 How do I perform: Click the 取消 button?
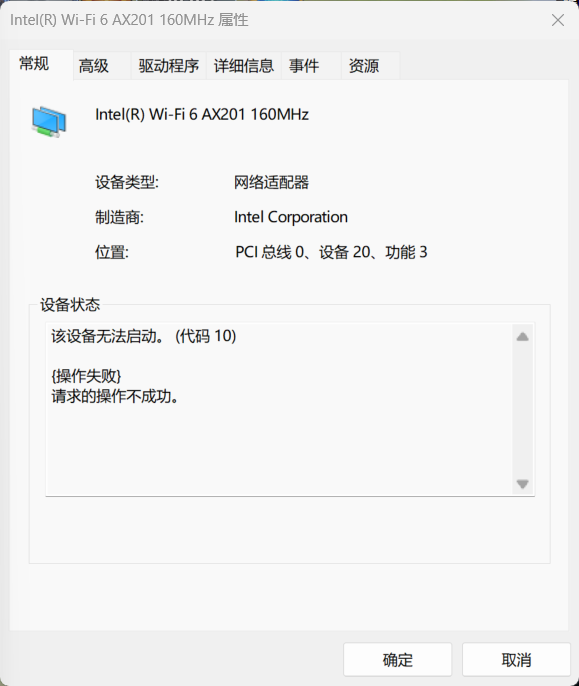point(516,660)
